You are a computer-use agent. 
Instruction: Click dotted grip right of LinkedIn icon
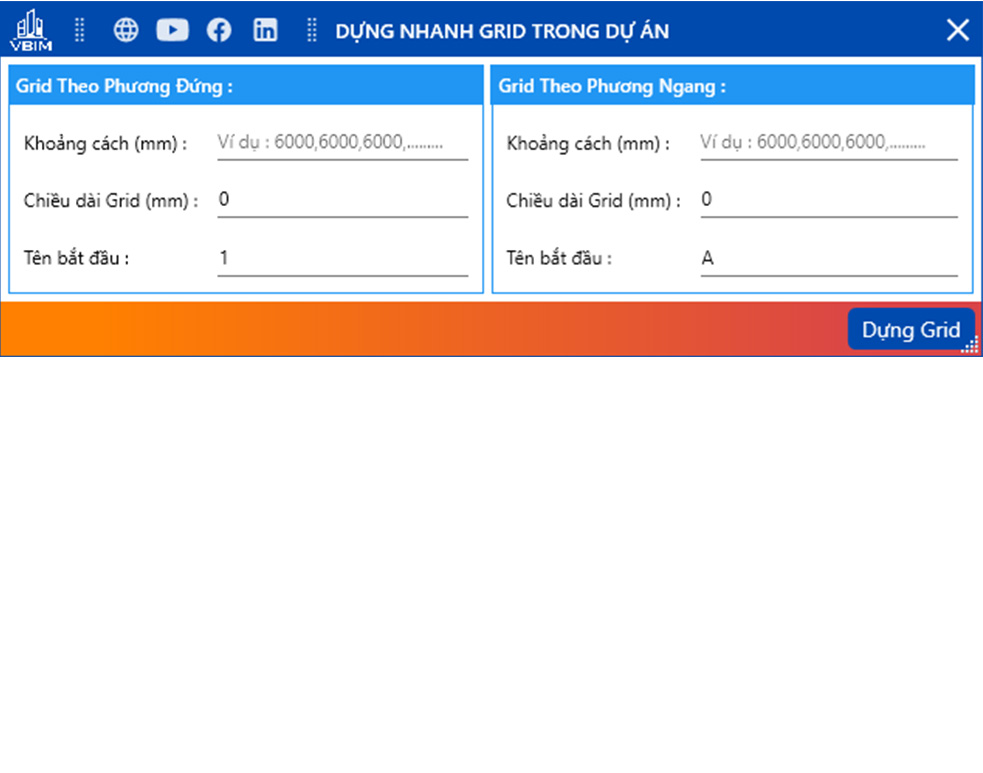[311, 30]
